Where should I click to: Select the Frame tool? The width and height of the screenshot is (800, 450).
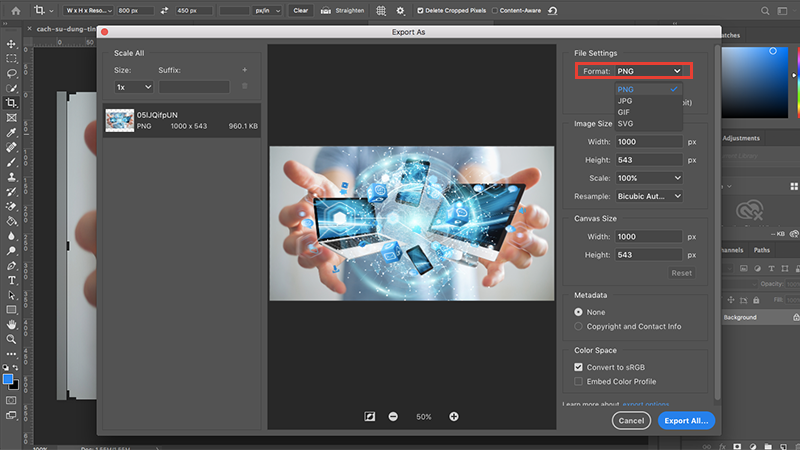(x=11, y=118)
